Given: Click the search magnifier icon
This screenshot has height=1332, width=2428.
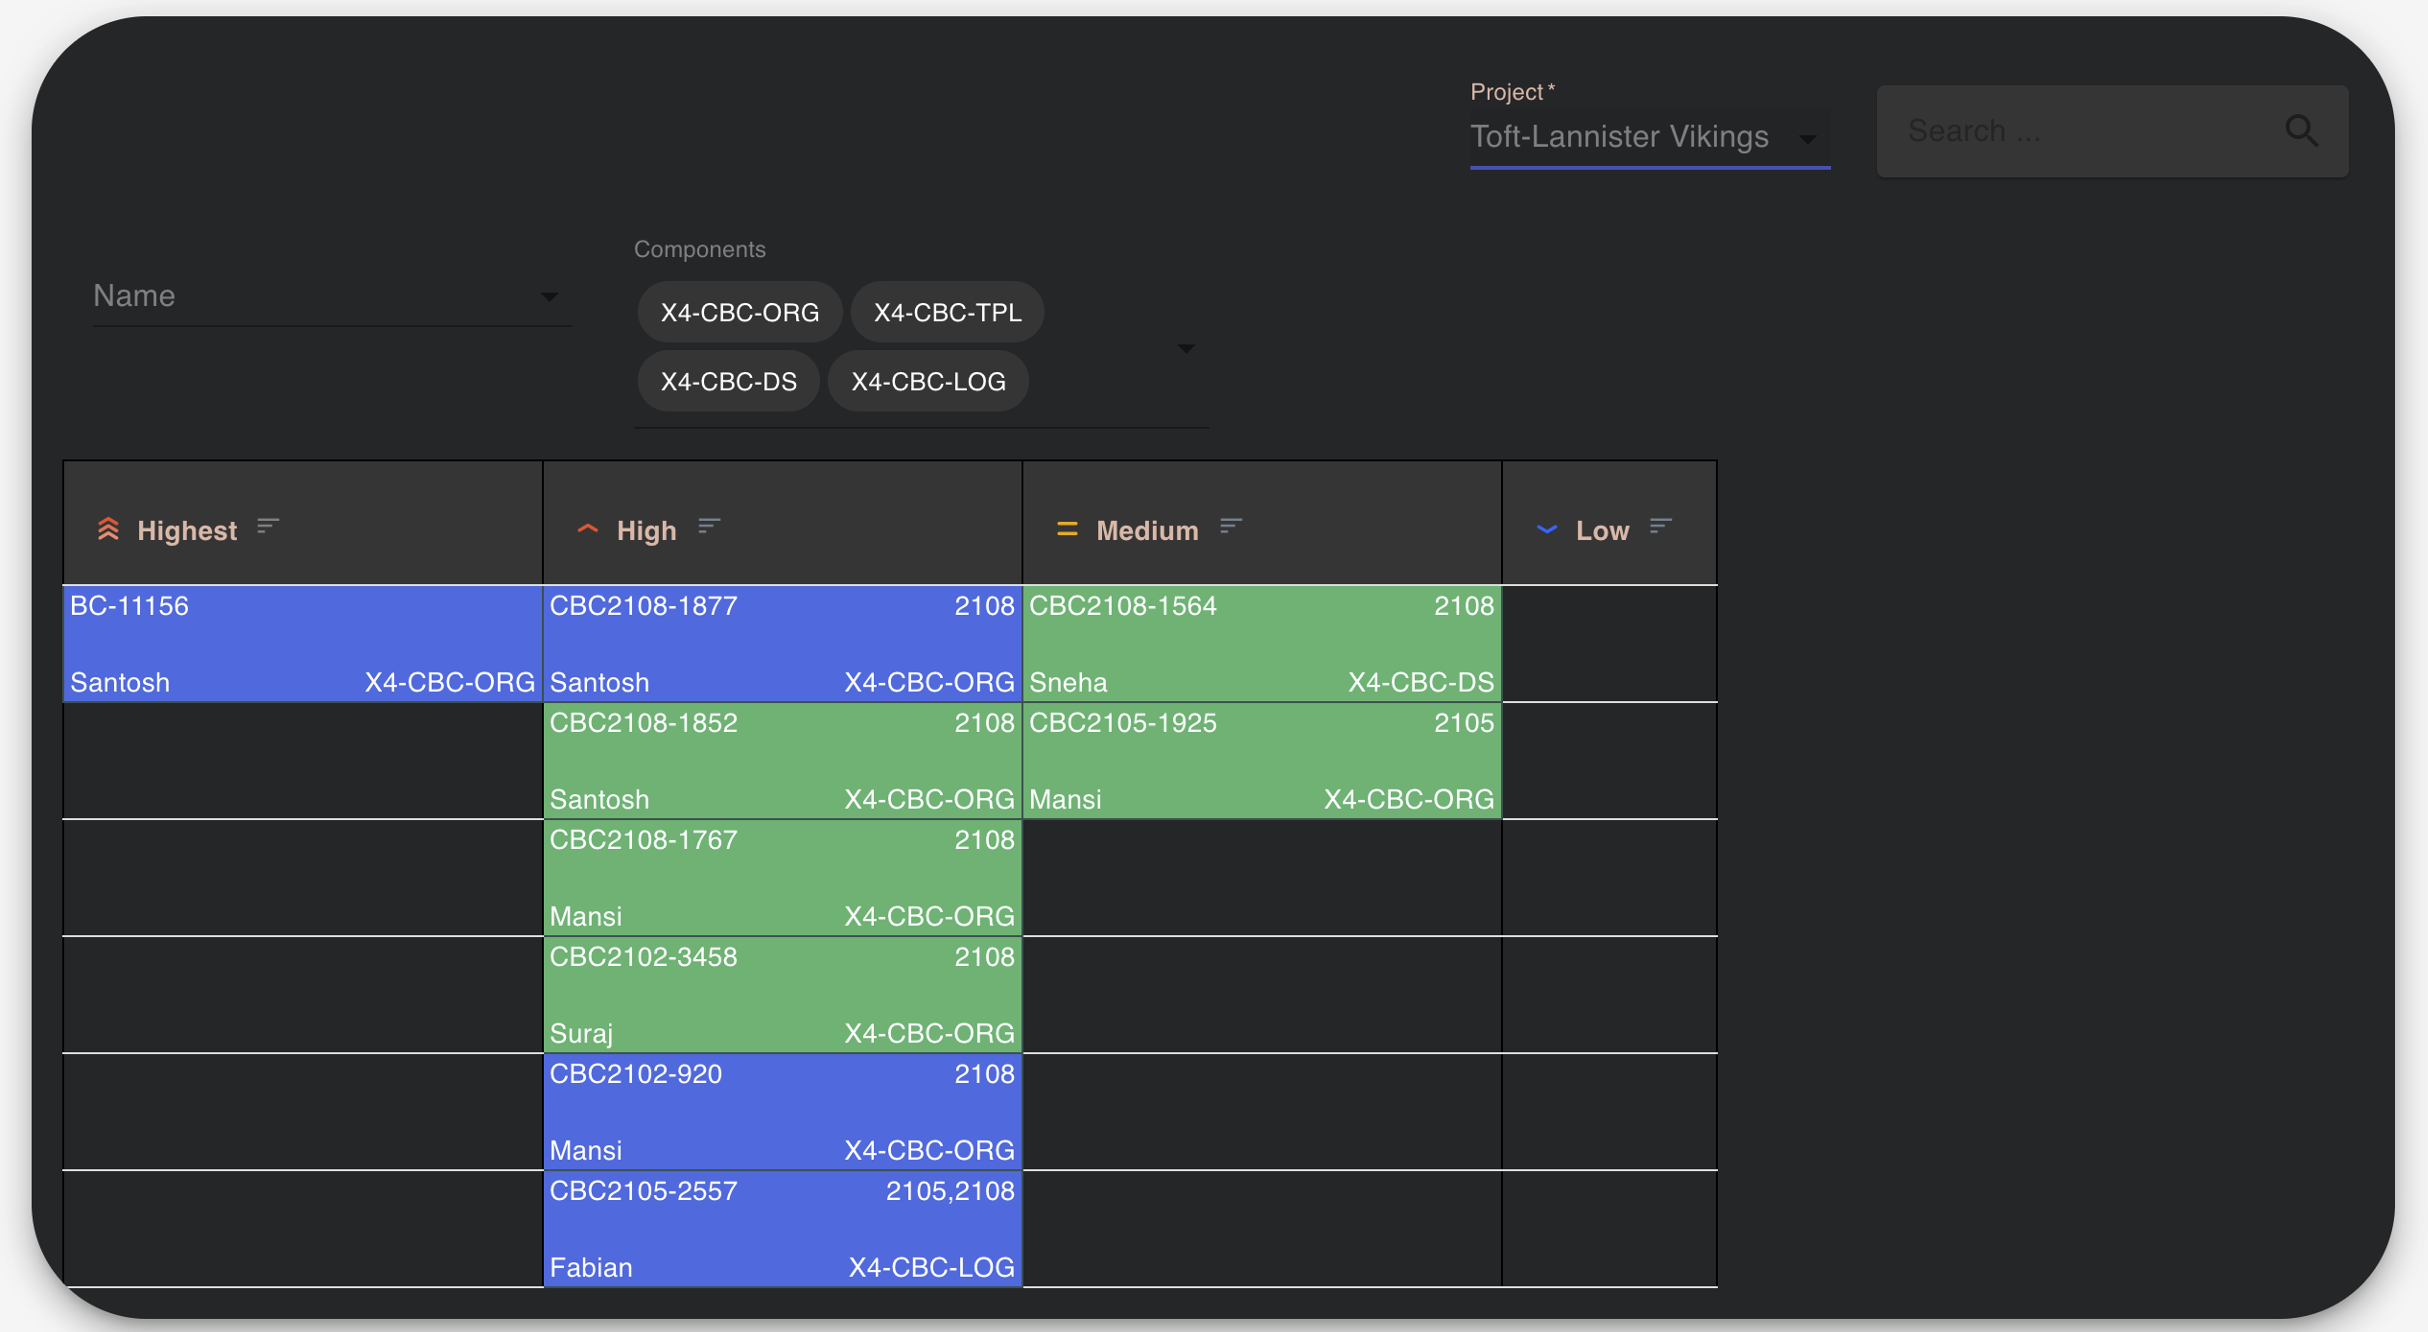Looking at the screenshot, I should tap(2302, 130).
